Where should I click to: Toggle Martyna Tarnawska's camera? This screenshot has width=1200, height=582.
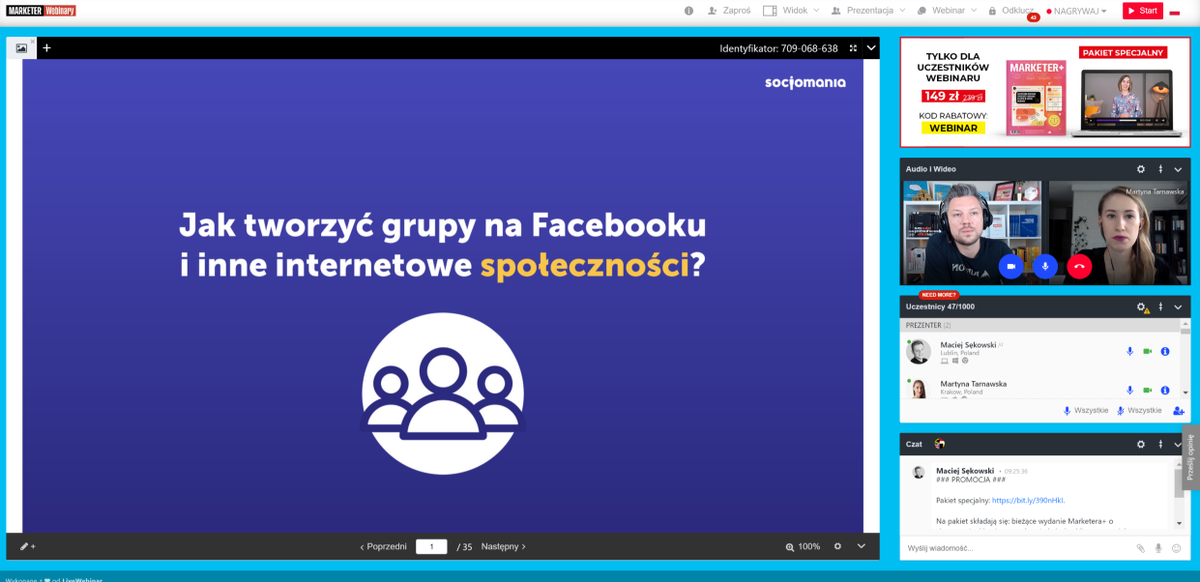click(x=1148, y=390)
